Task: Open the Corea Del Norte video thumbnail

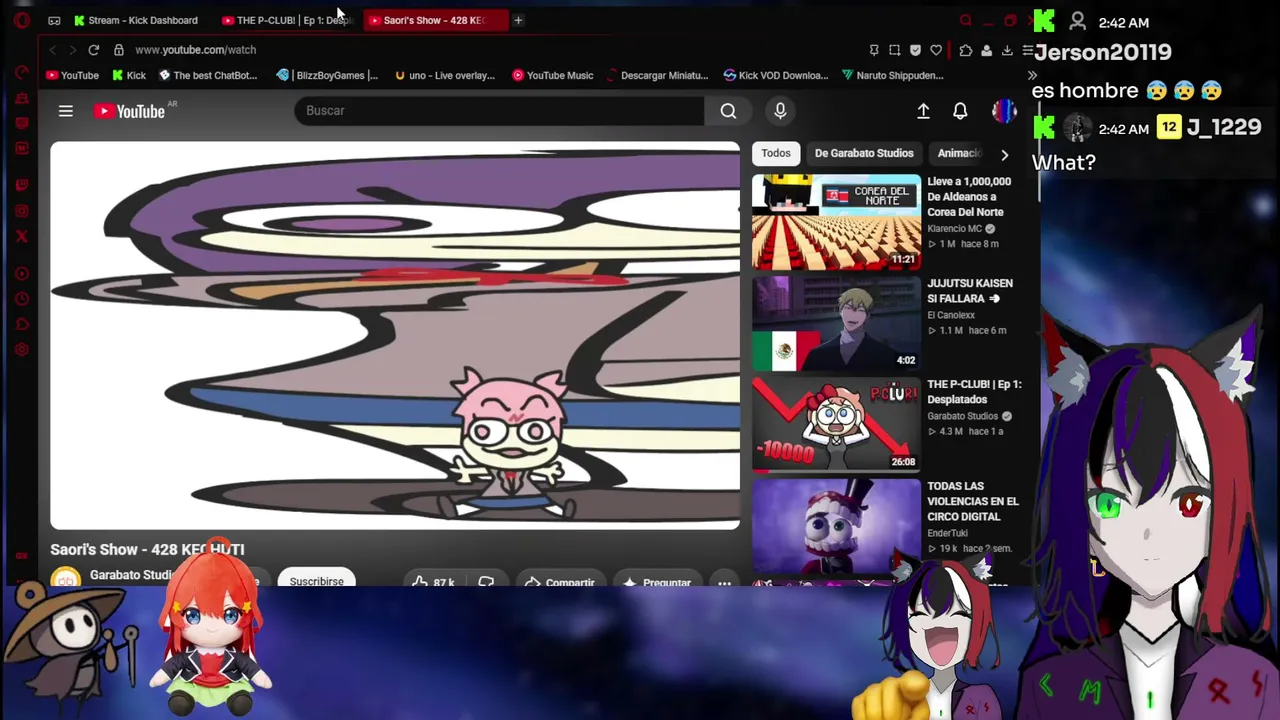Action: tap(836, 221)
